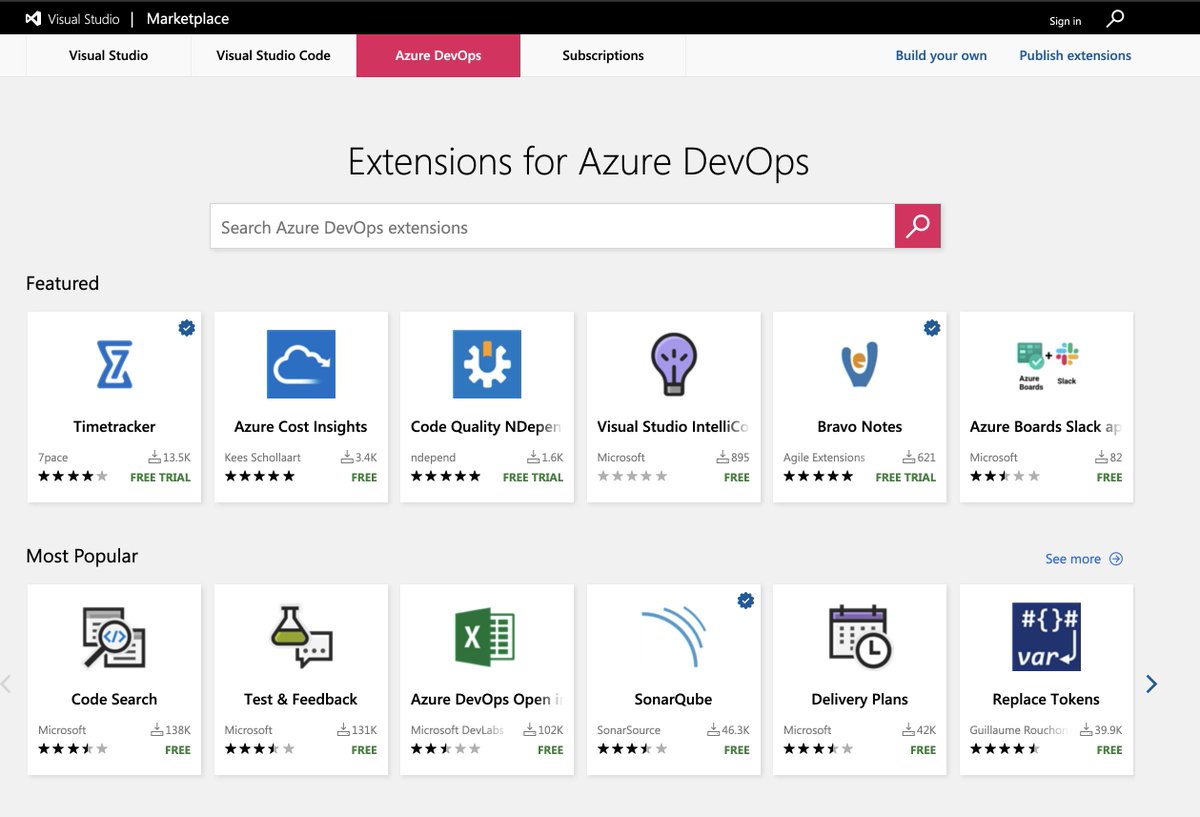Click the Test & Feedback card title
1200x817 pixels.
pyautogui.click(x=301, y=700)
